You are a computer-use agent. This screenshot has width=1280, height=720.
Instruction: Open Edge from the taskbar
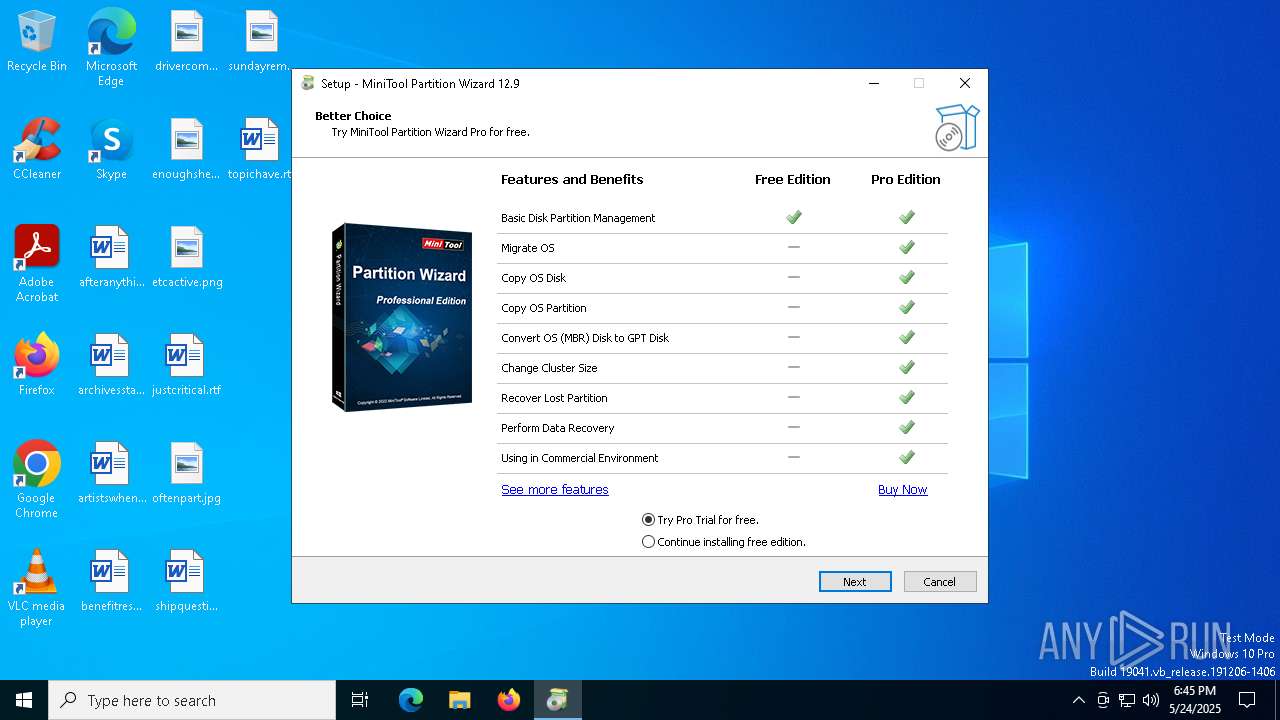pyautogui.click(x=411, y=700)
